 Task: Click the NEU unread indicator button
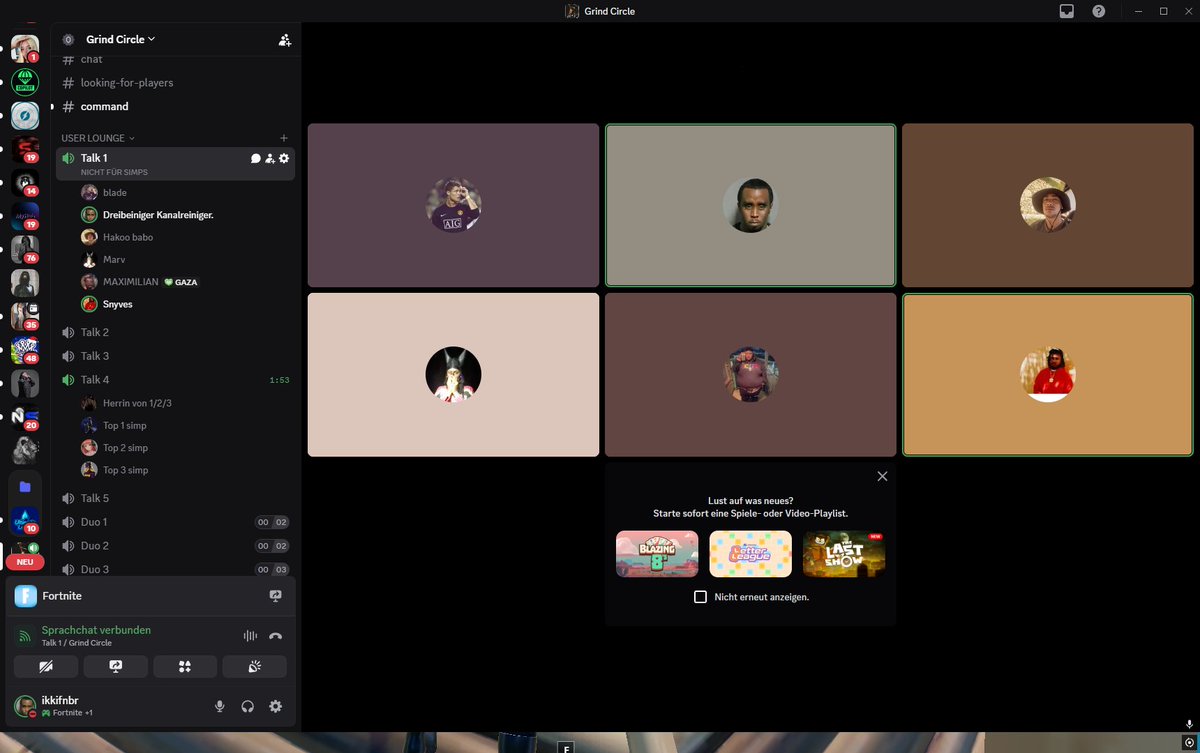(25, 562)
